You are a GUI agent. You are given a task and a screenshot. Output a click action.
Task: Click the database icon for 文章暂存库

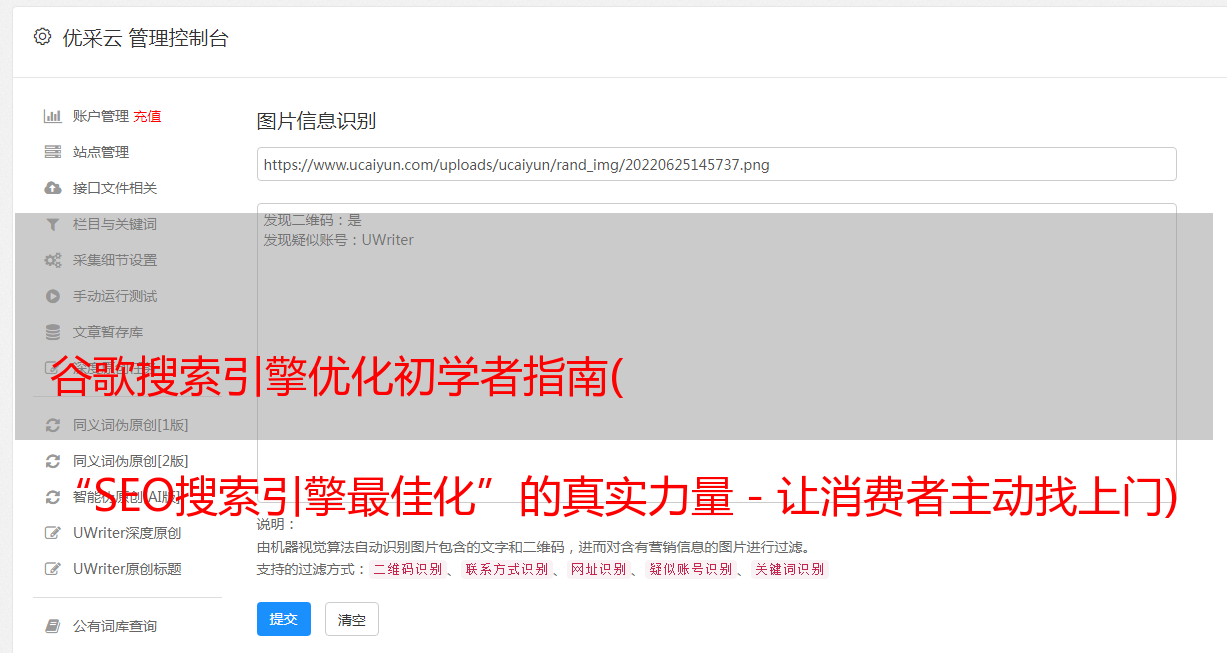click(53, 332)
